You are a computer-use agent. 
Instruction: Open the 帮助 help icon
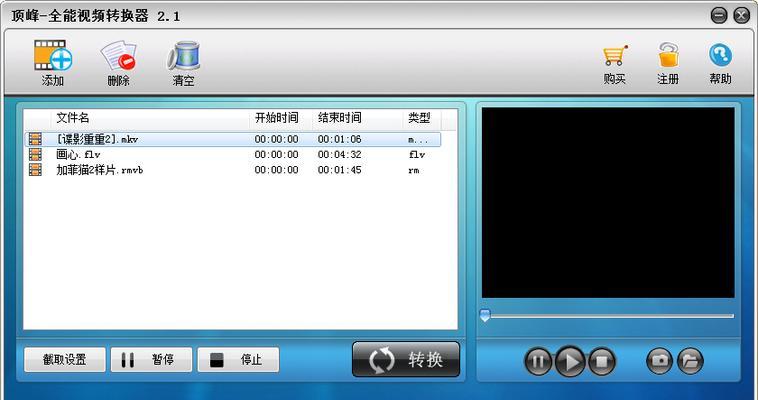tap(720, 55)
